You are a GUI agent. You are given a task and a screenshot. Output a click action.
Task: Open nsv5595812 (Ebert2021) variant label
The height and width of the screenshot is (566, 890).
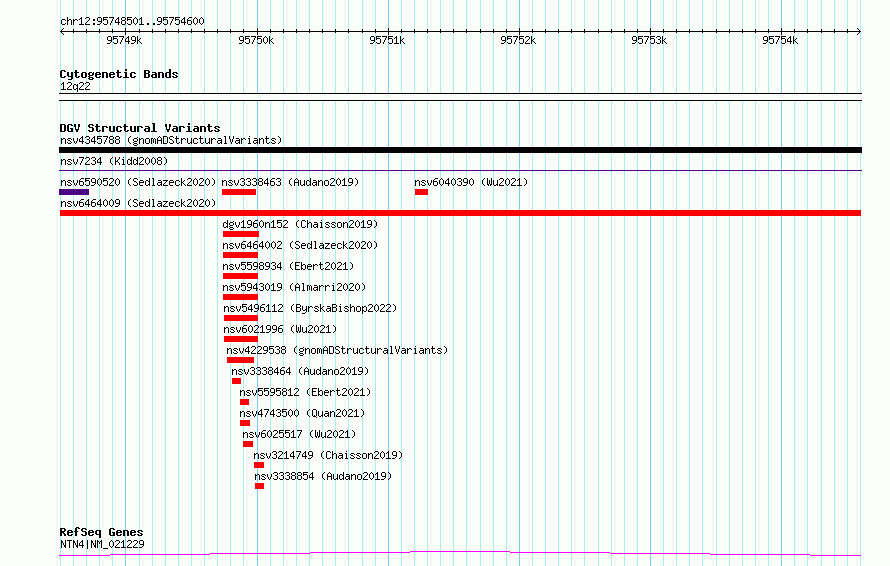[305, 392]
